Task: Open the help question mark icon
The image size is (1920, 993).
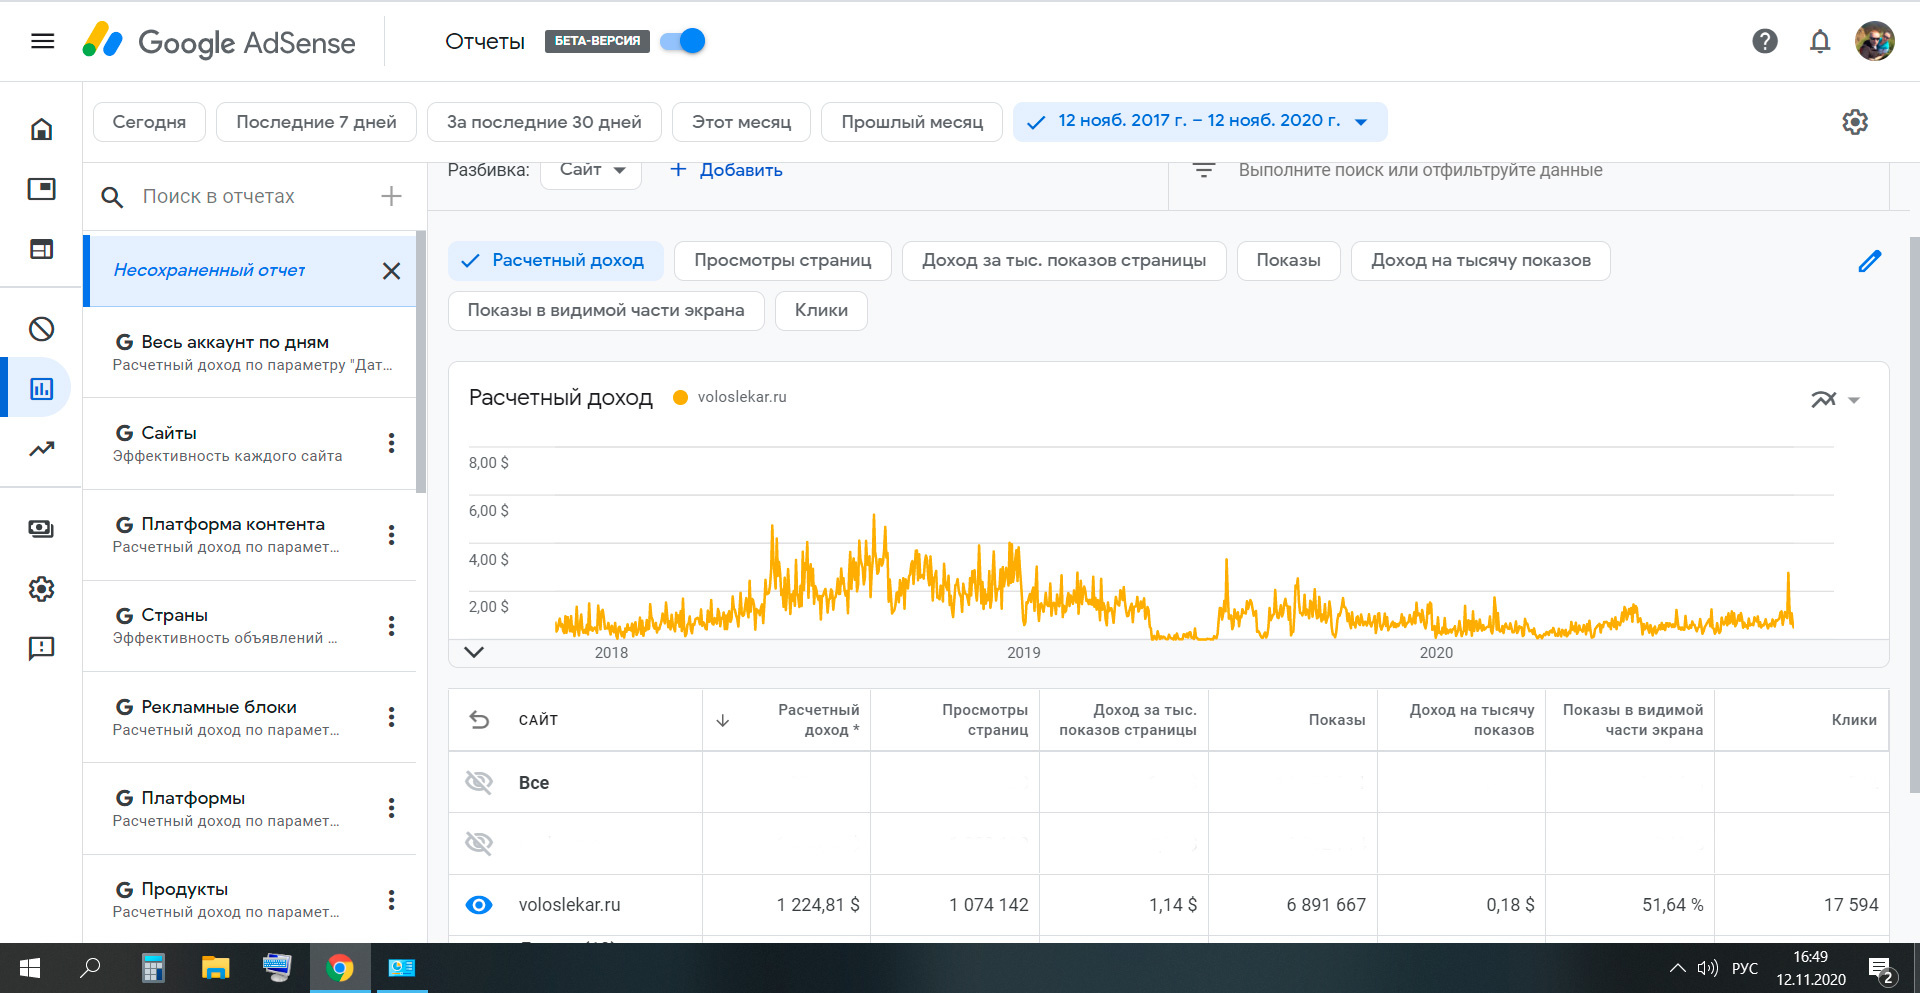Action: pos(1765,41)
